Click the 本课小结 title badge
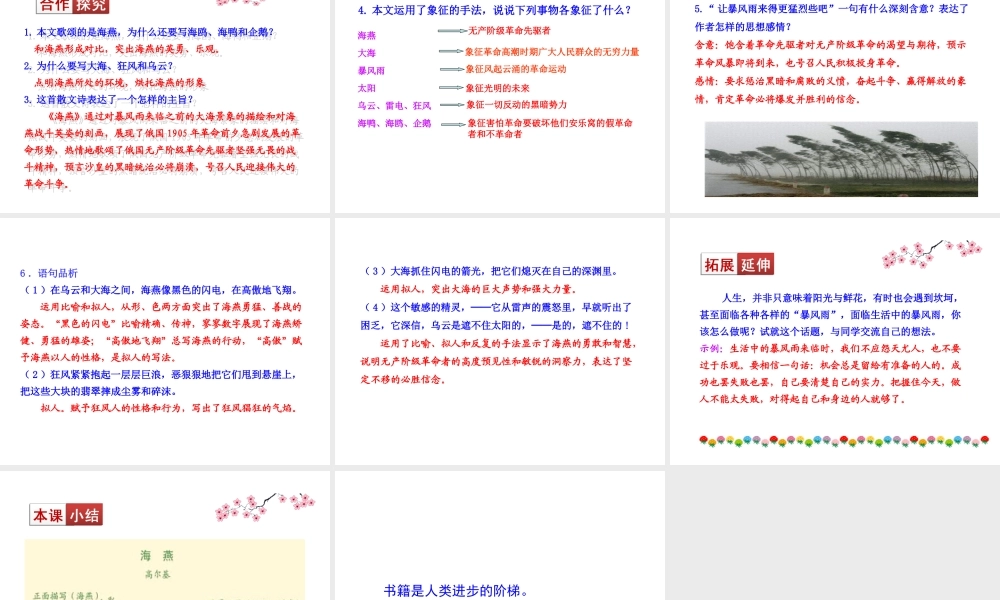Screen dimensions: 1000x600 coord(66,515)
